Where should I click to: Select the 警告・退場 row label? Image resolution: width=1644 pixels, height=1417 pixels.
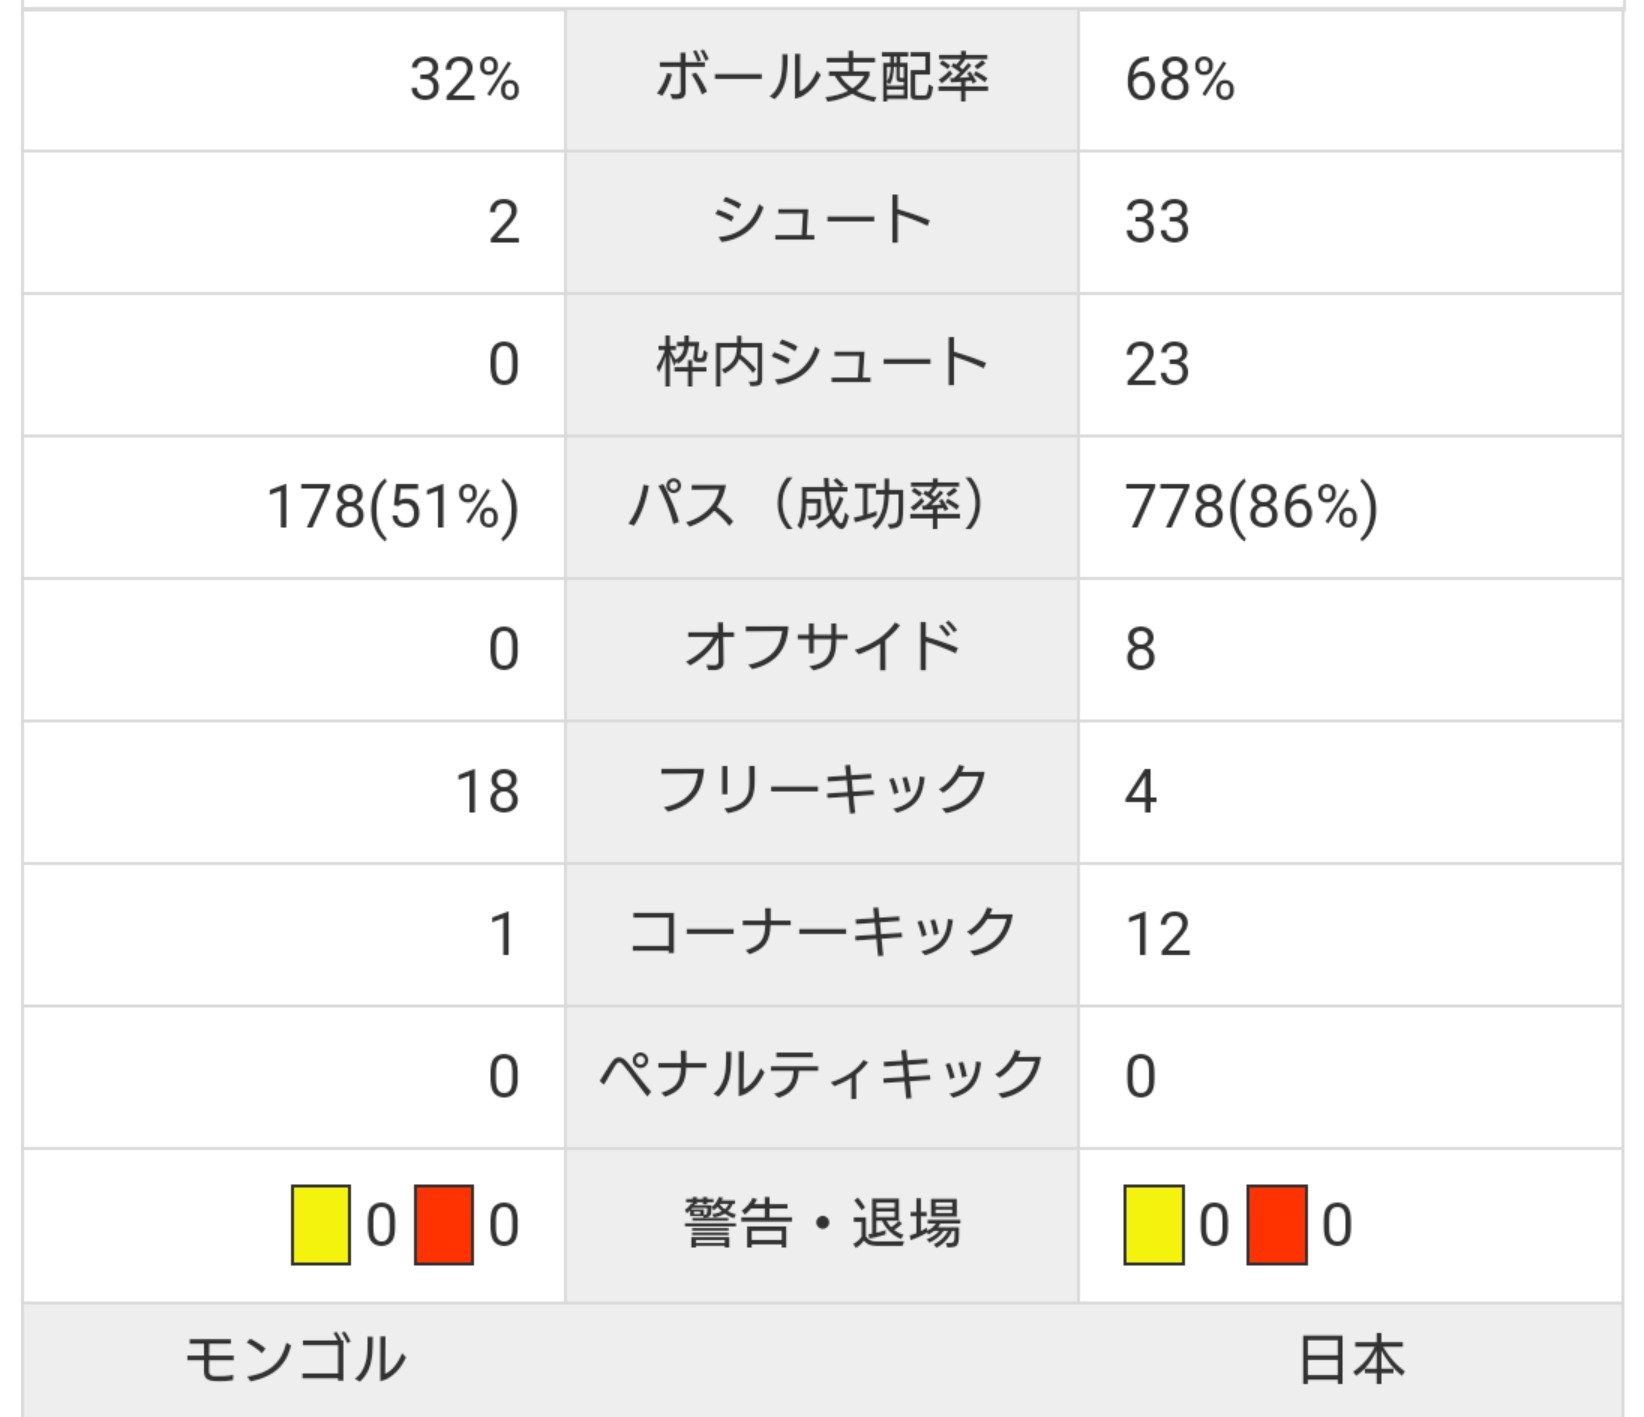click(822, 1224)
